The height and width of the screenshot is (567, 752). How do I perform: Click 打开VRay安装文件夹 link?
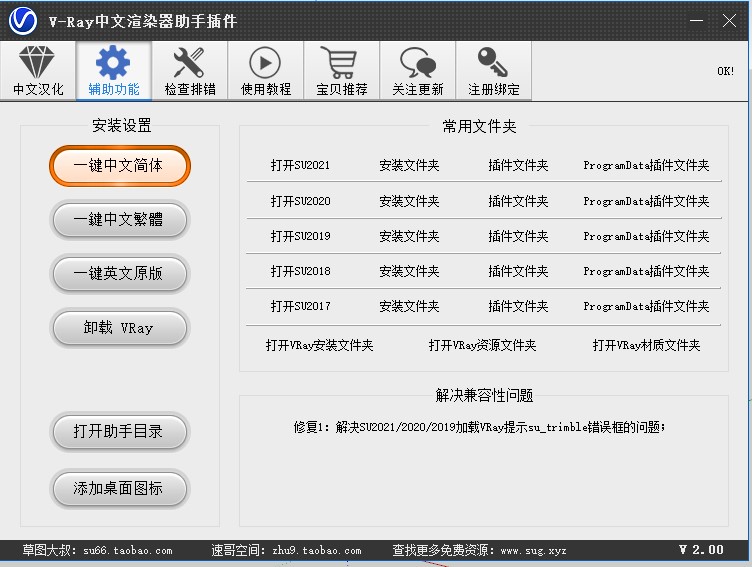pos(319,345)
